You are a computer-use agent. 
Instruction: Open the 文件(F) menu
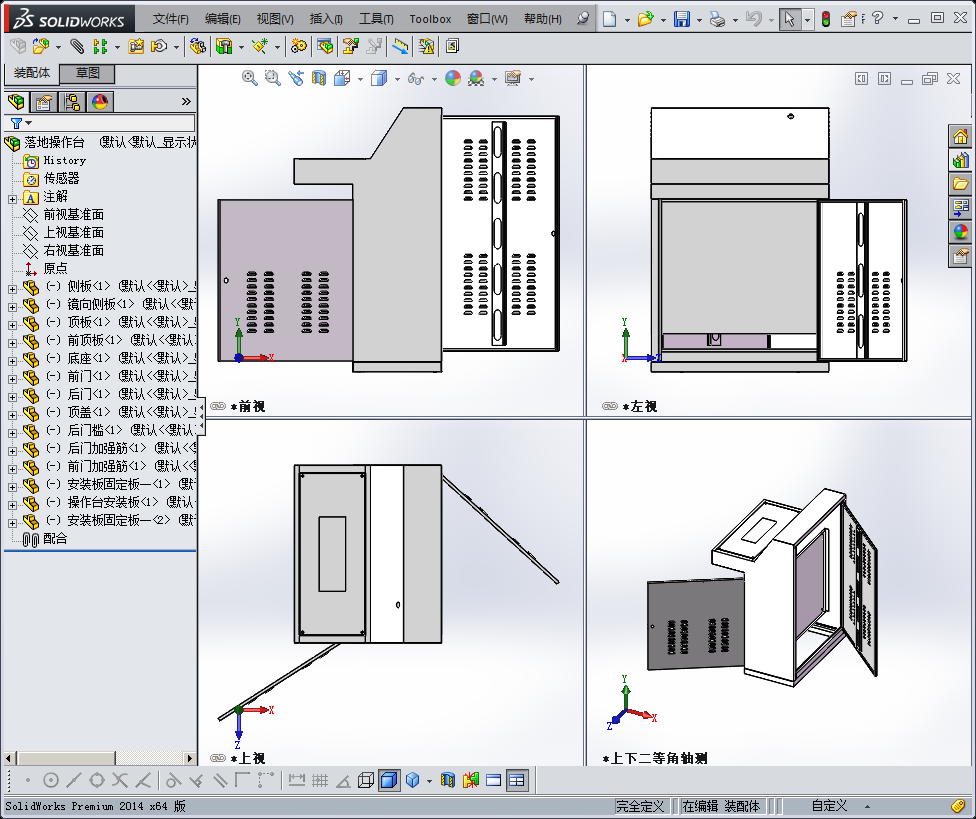[170, 19]
